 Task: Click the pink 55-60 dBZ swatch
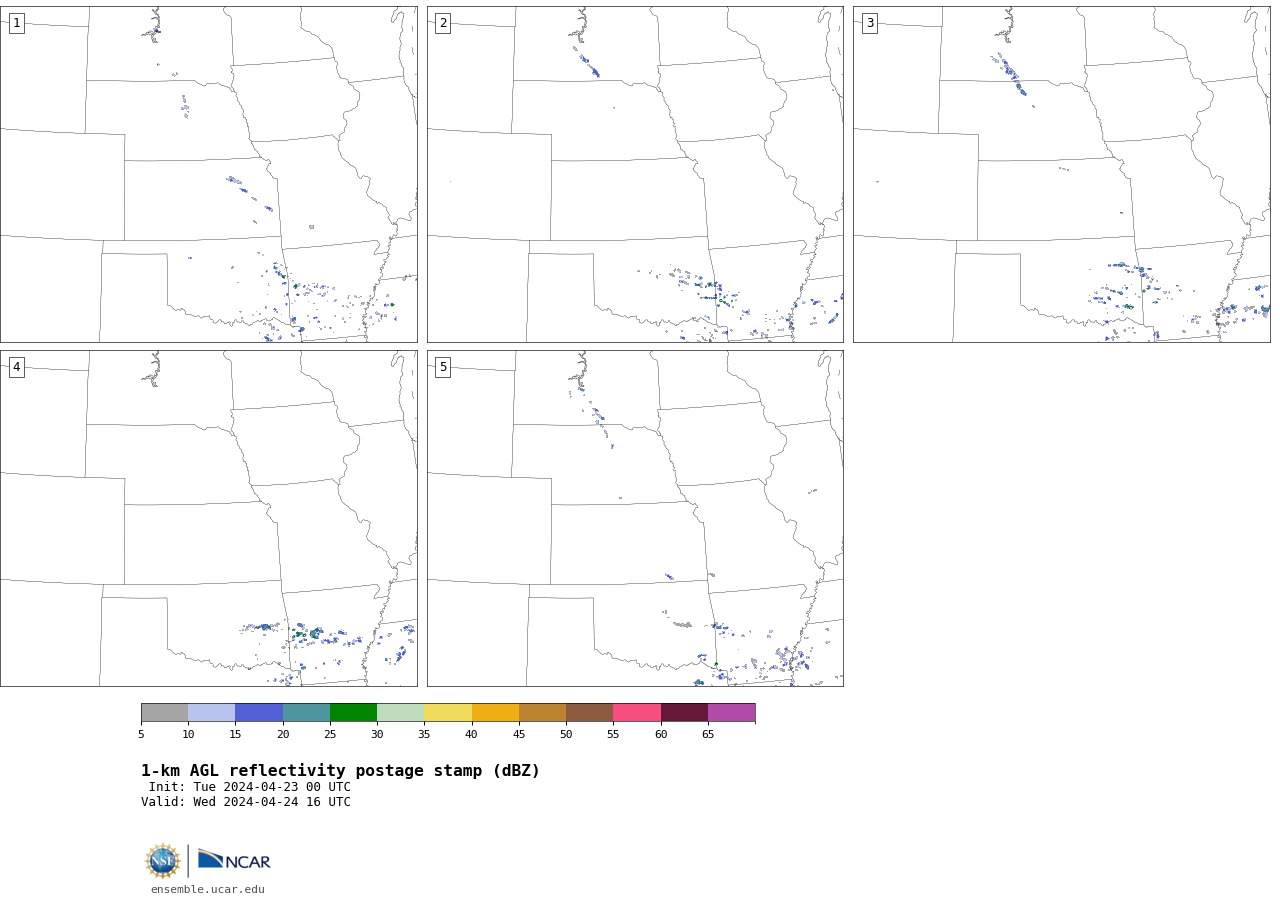pyautogui.click(x=637, y=713)
